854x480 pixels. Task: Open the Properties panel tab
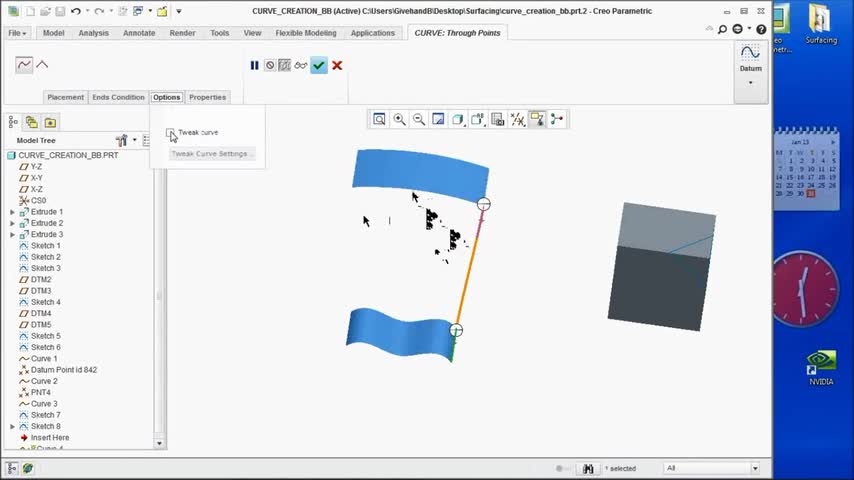tap(208, 97)
